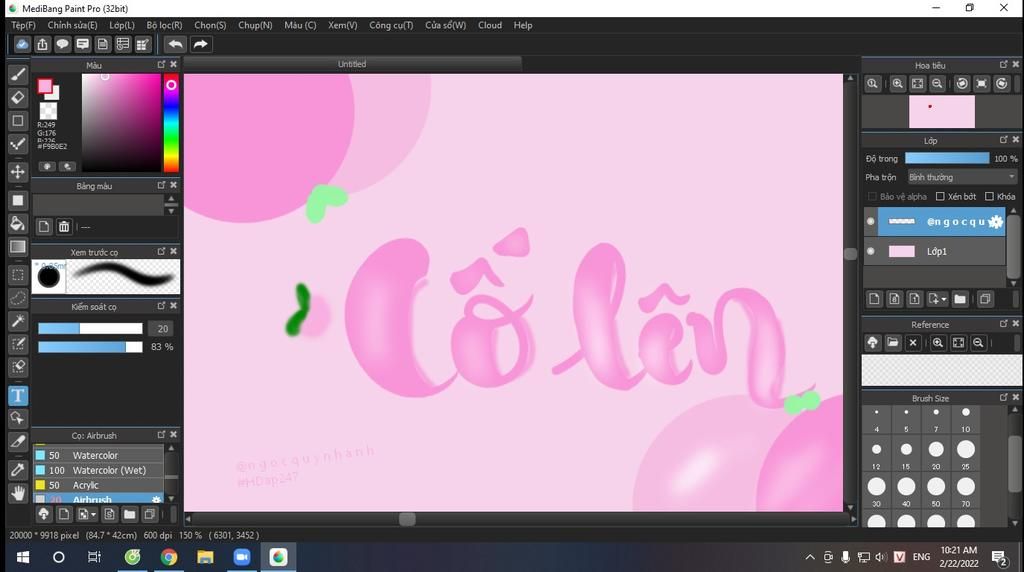Open the Bộ lọc(R) menu
The image size is (1024, 572).
coord(164,25)
